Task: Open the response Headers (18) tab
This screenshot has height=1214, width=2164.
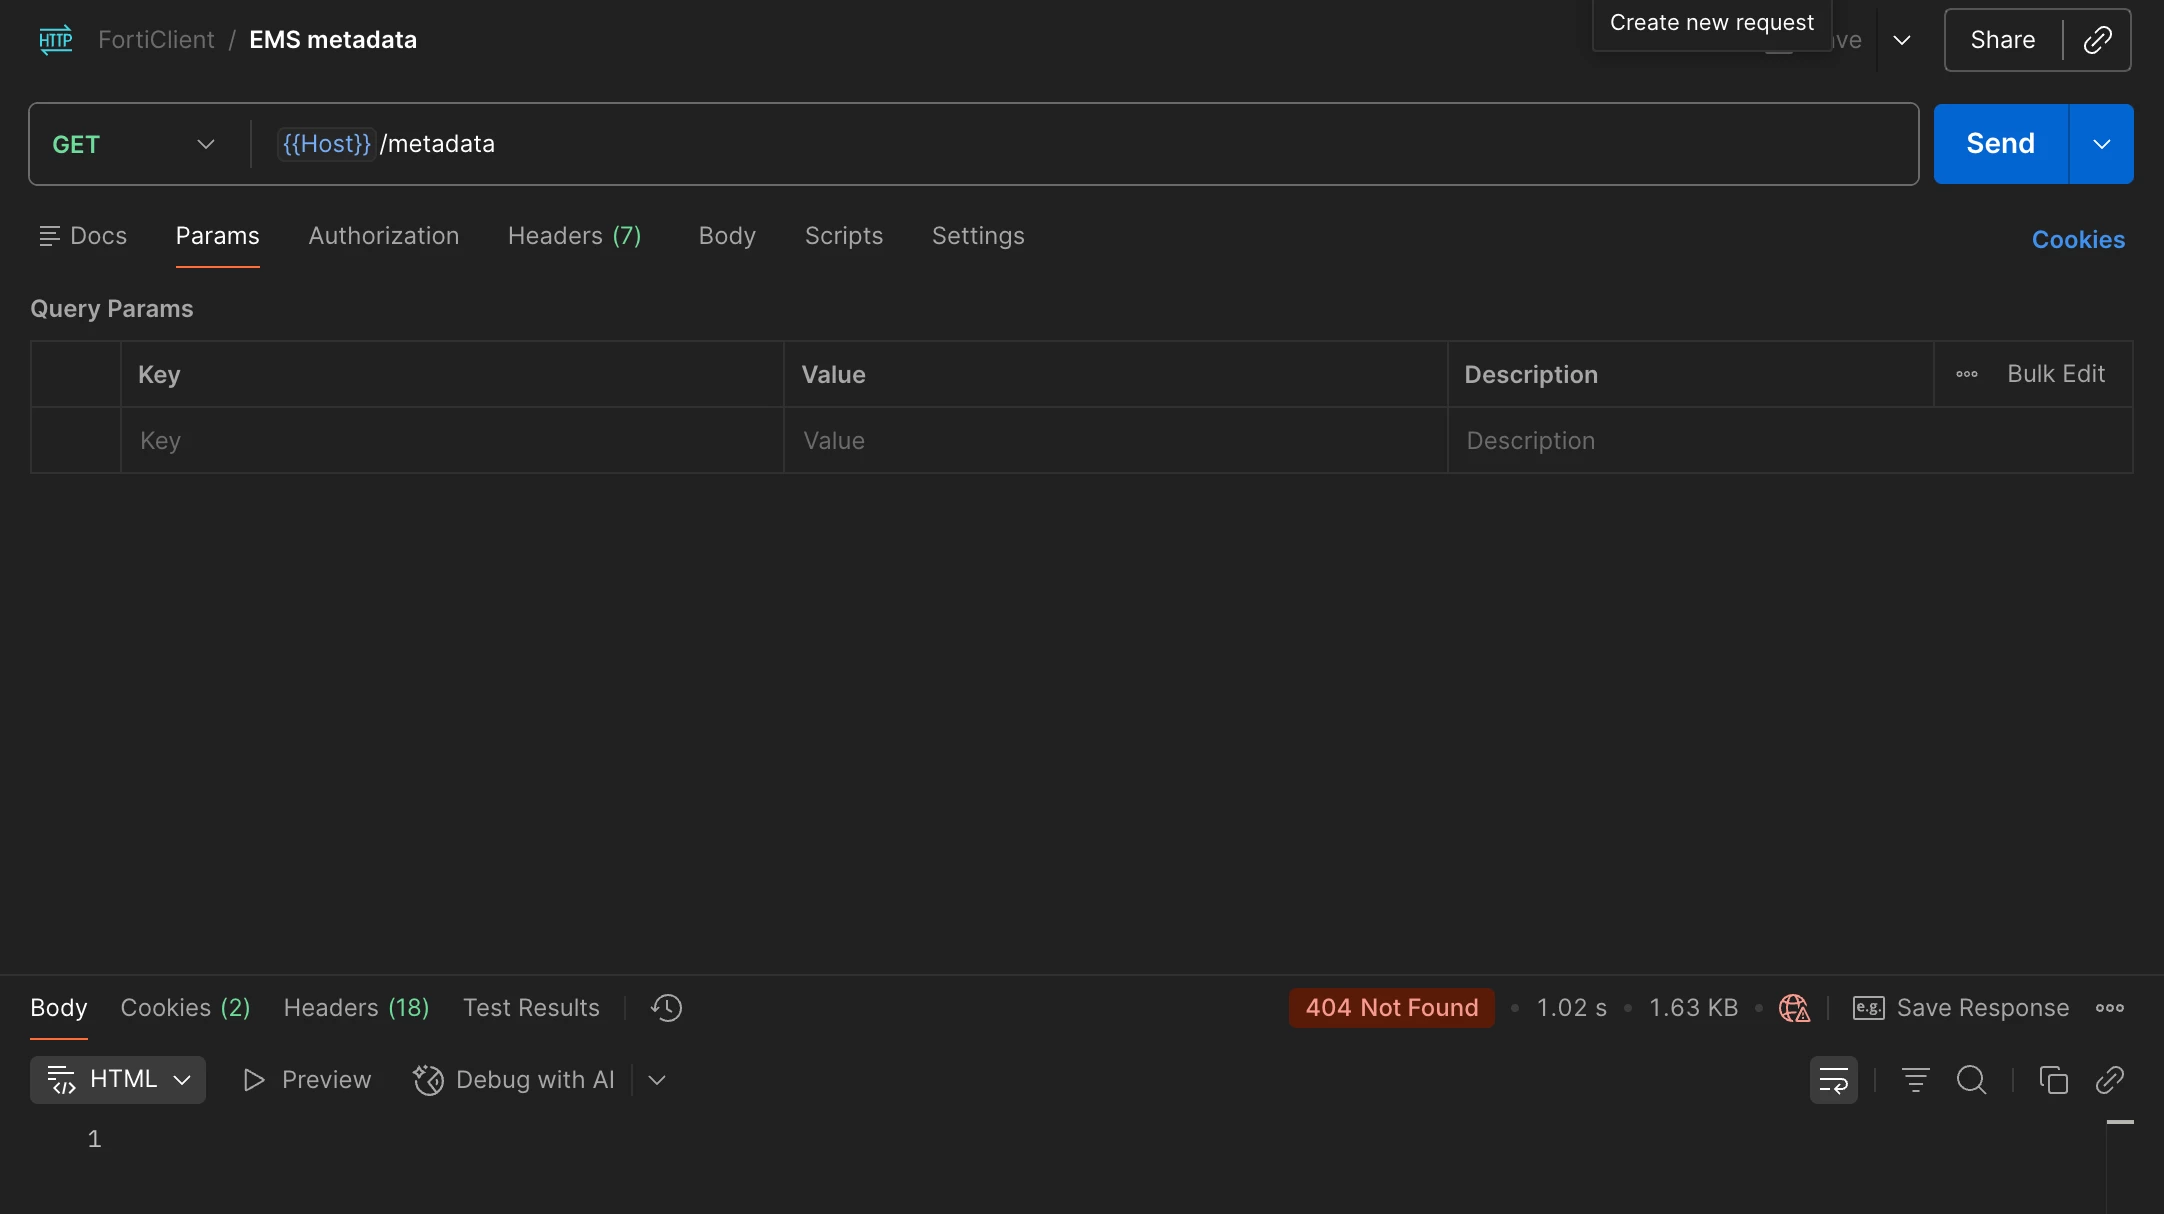Action: pos(357,1008)
